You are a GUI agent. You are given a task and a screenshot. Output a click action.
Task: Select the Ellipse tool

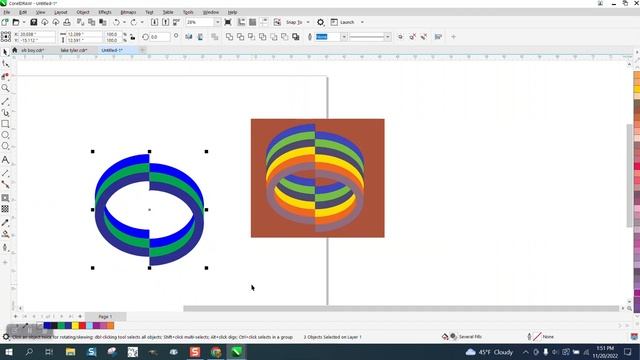[x=5, y=135]
